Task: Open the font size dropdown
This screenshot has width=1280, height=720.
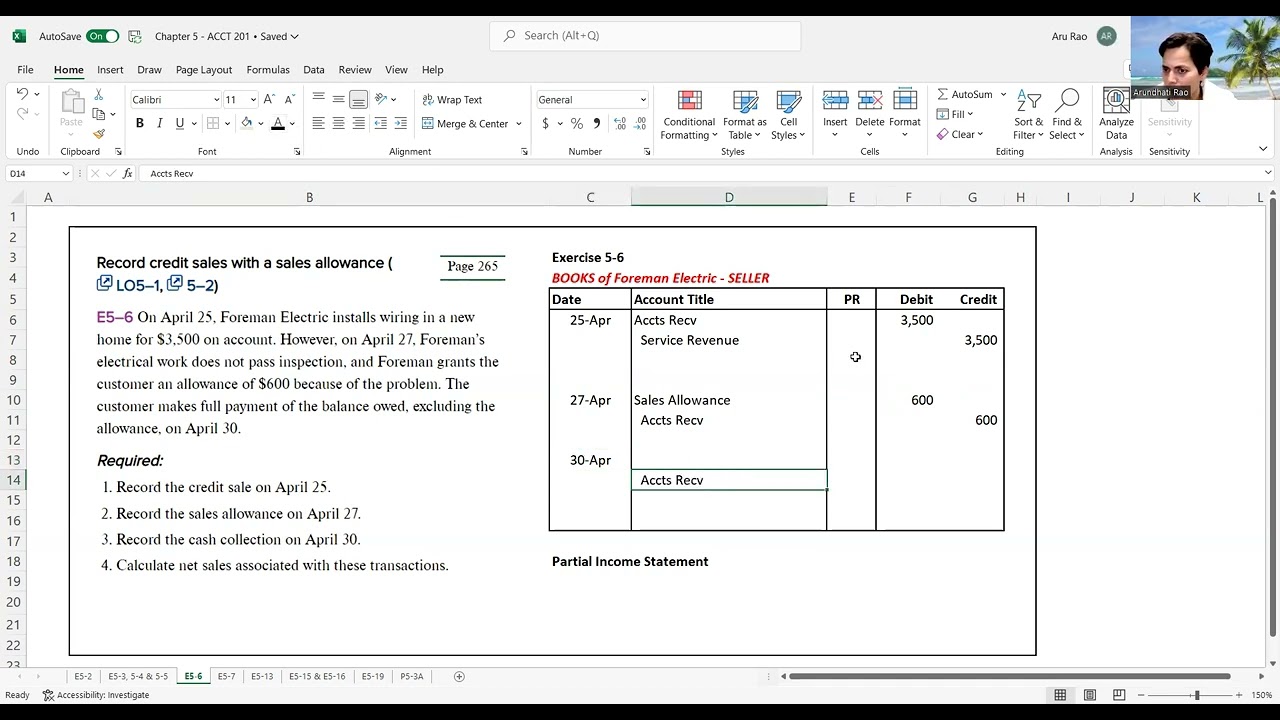Action: (253, 100)
